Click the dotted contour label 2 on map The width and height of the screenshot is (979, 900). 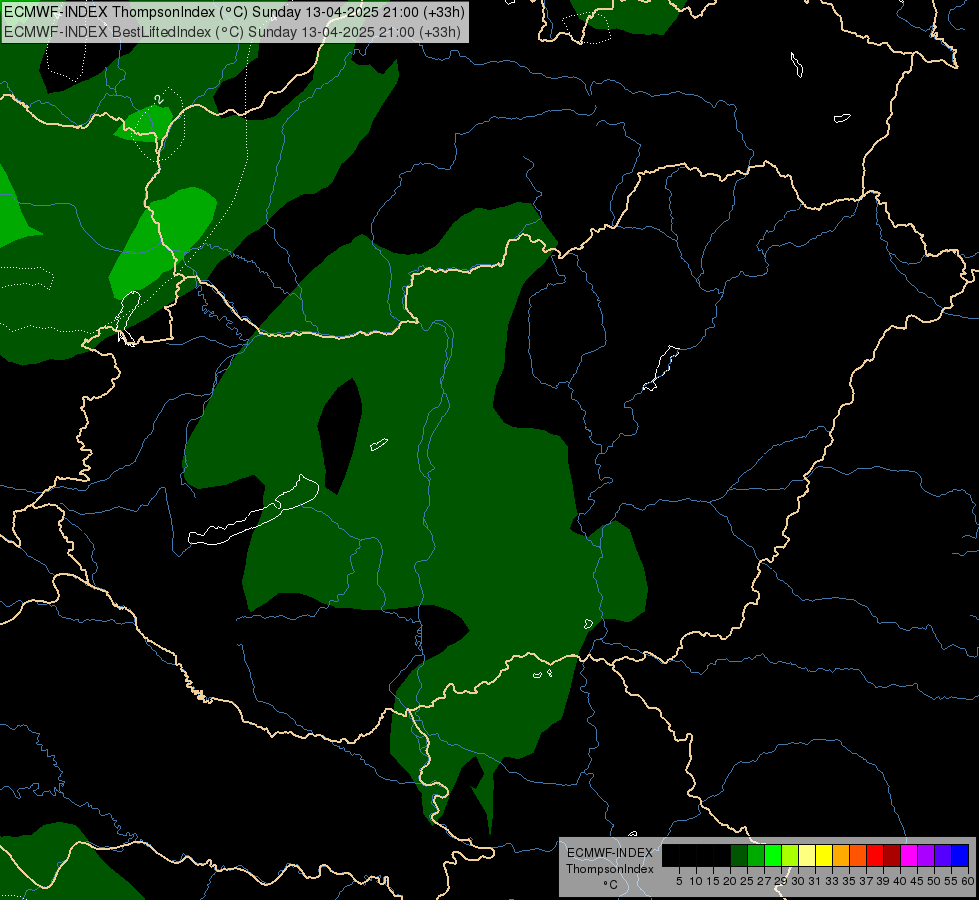159,99
